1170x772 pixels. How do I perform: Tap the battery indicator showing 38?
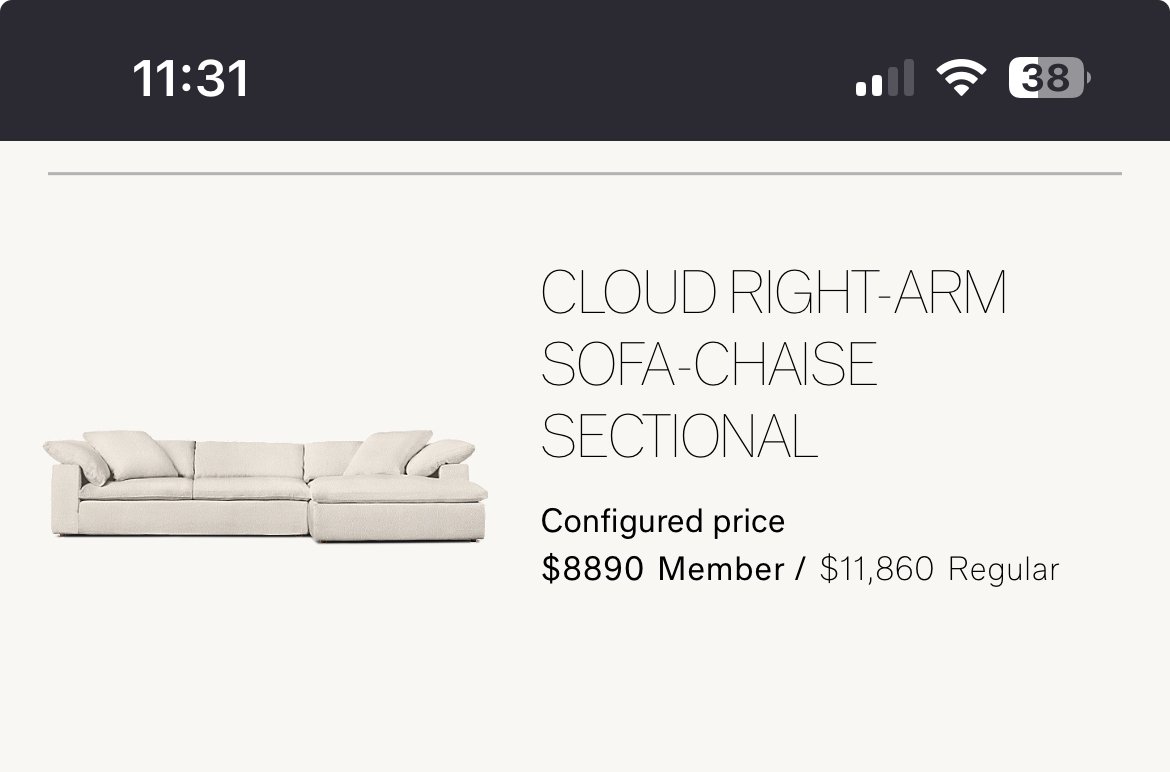click(1049, 78)
